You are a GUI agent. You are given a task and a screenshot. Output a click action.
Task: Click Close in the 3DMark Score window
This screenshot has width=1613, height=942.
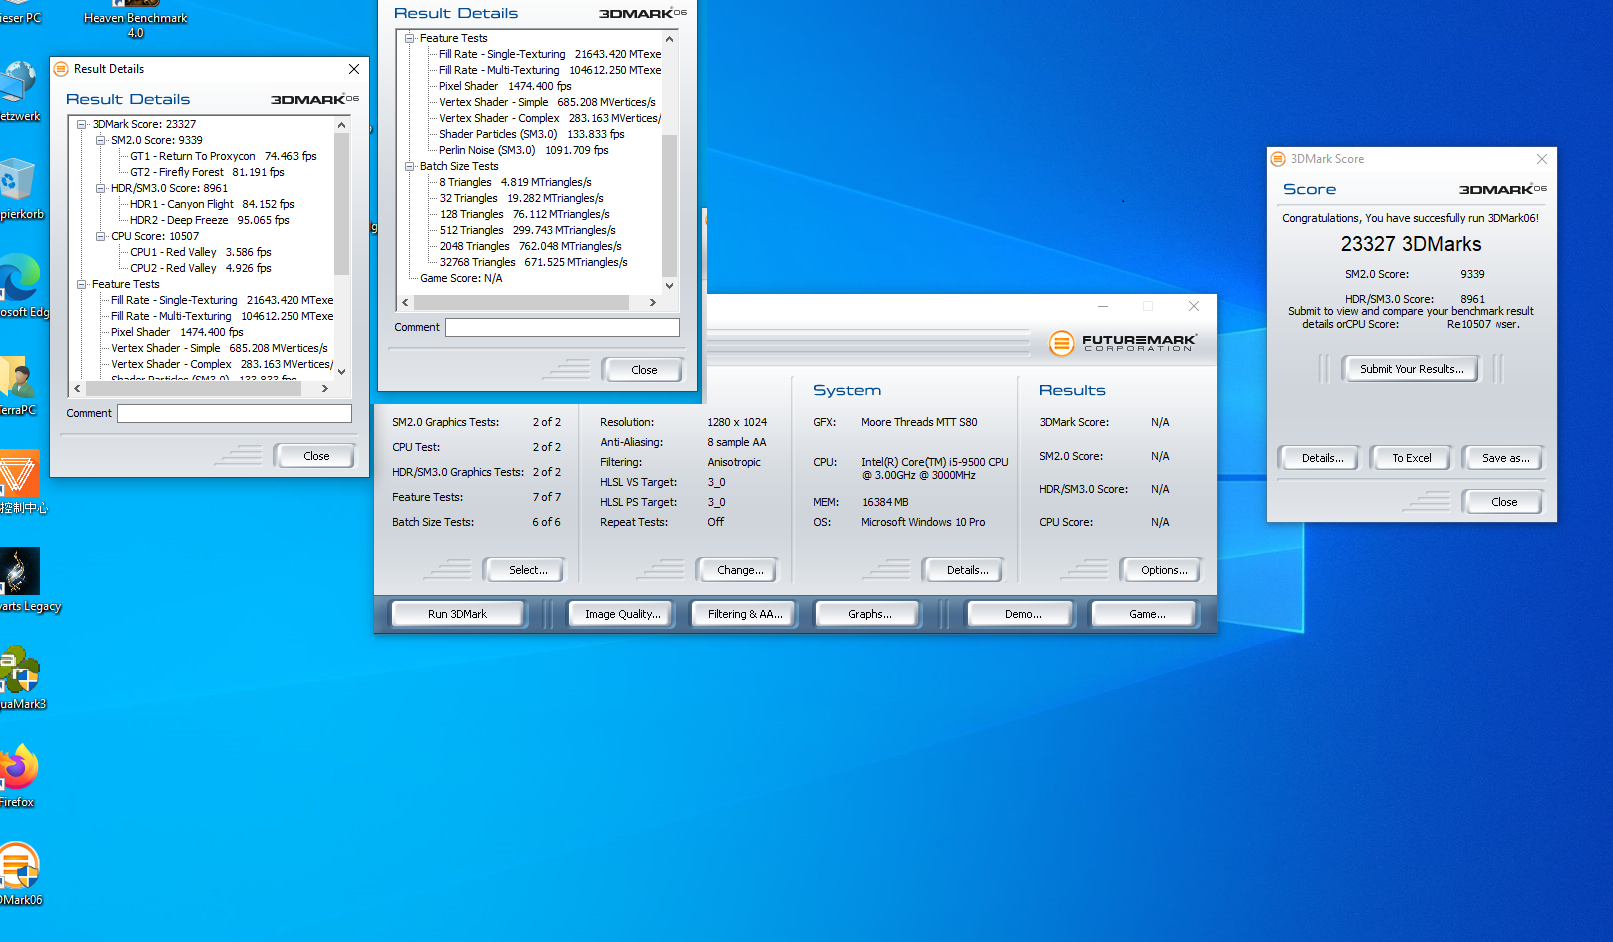click(x=1503, y=502)
